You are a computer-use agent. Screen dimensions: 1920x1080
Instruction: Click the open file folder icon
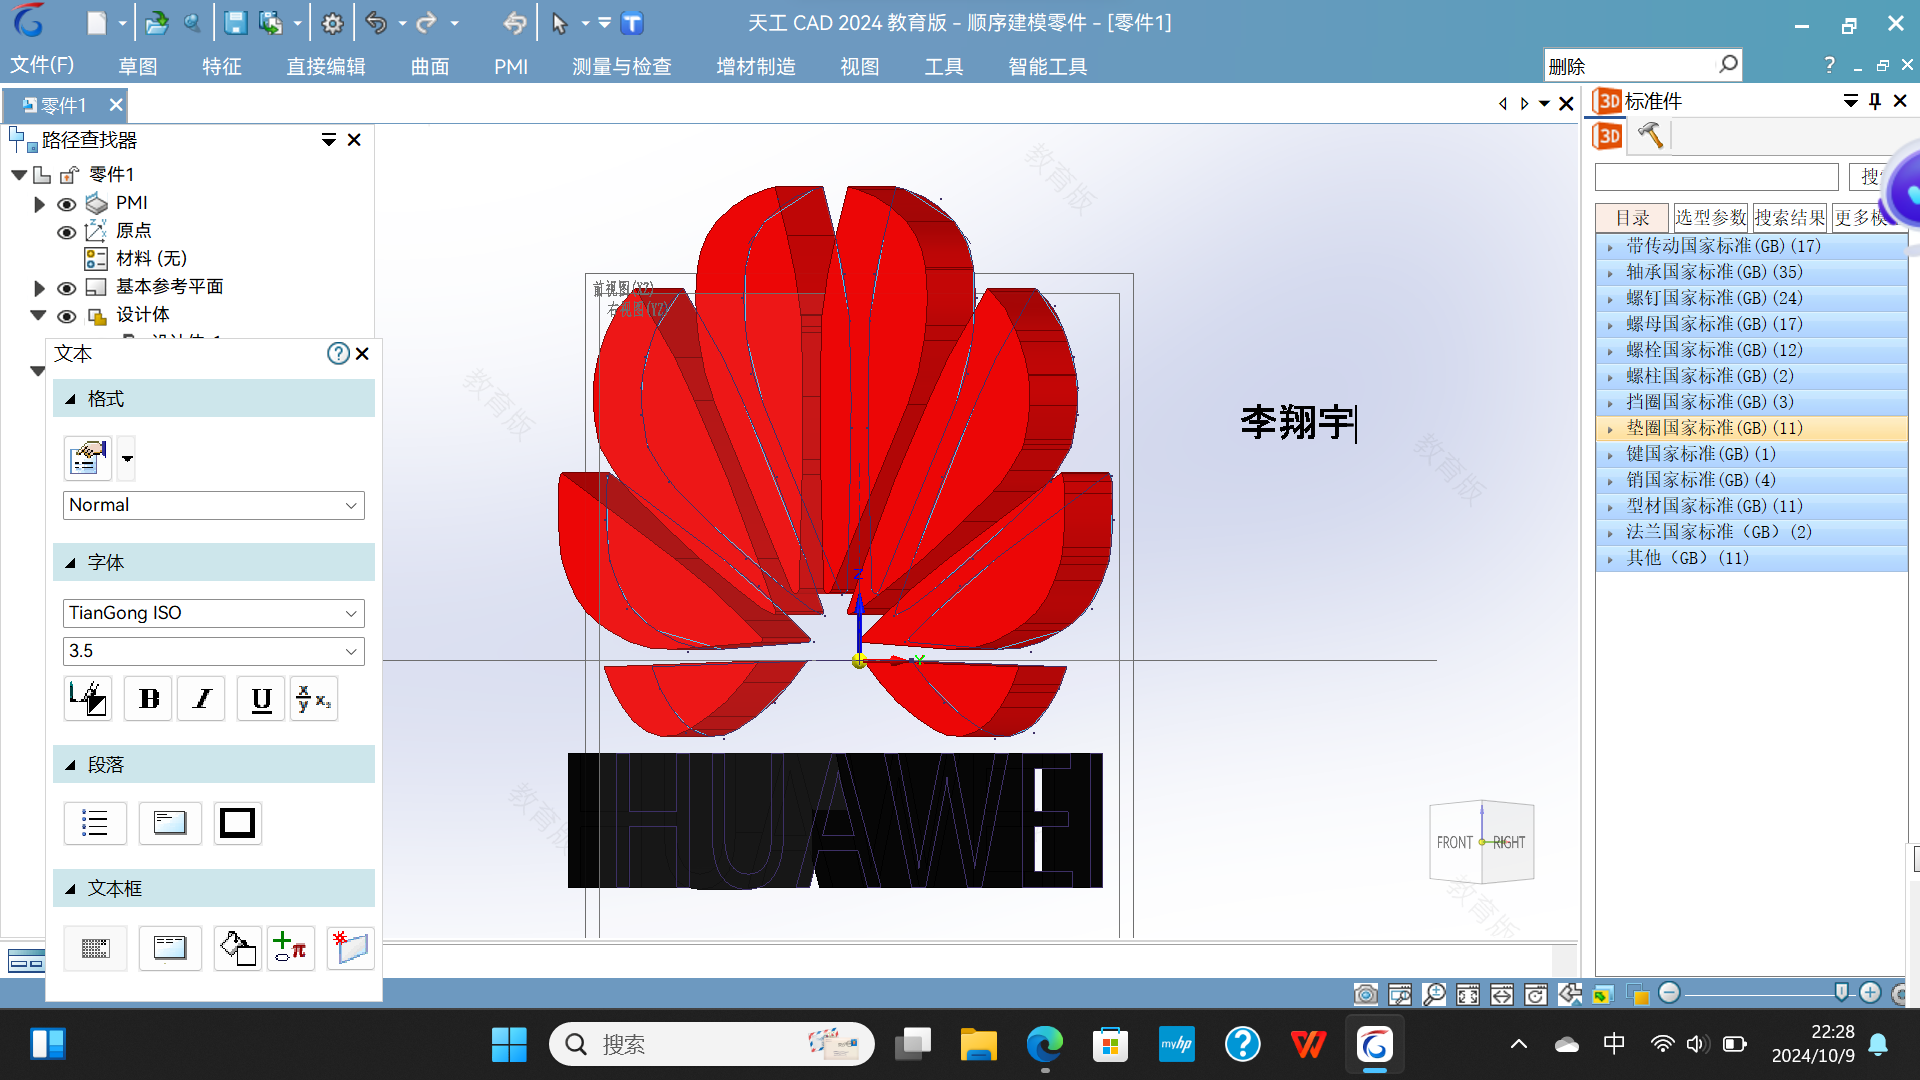tap(156, 23)
